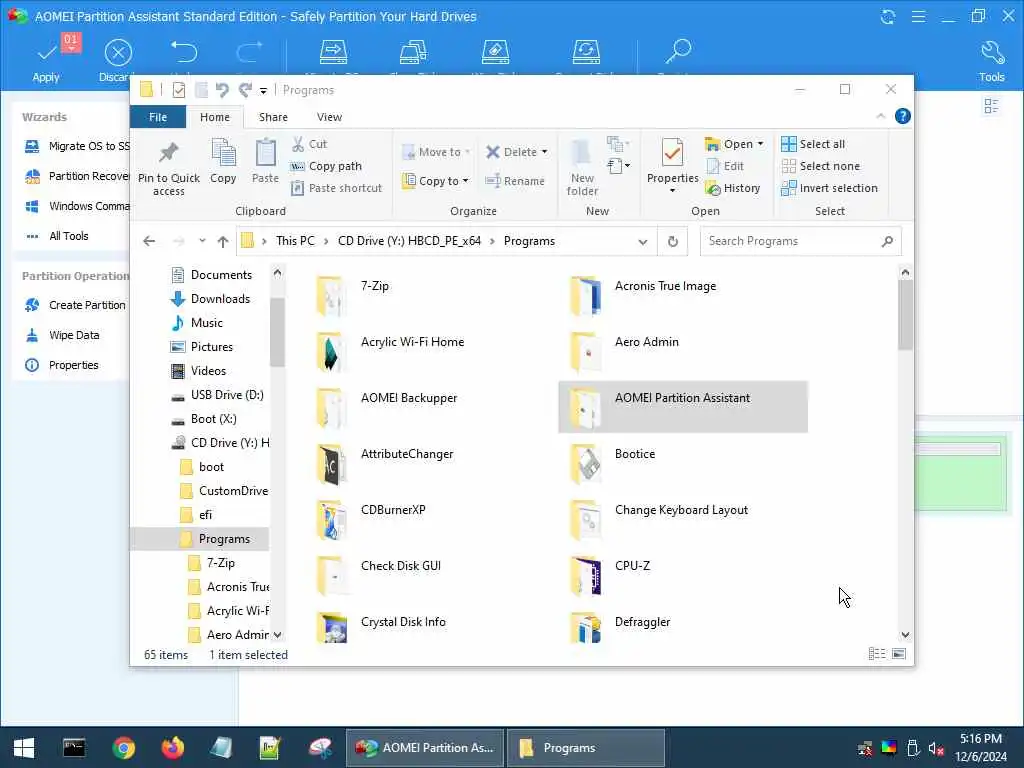1024x768 pixels.
Task: Click chevron after This PC in address bar
Action: click(326, 242)
